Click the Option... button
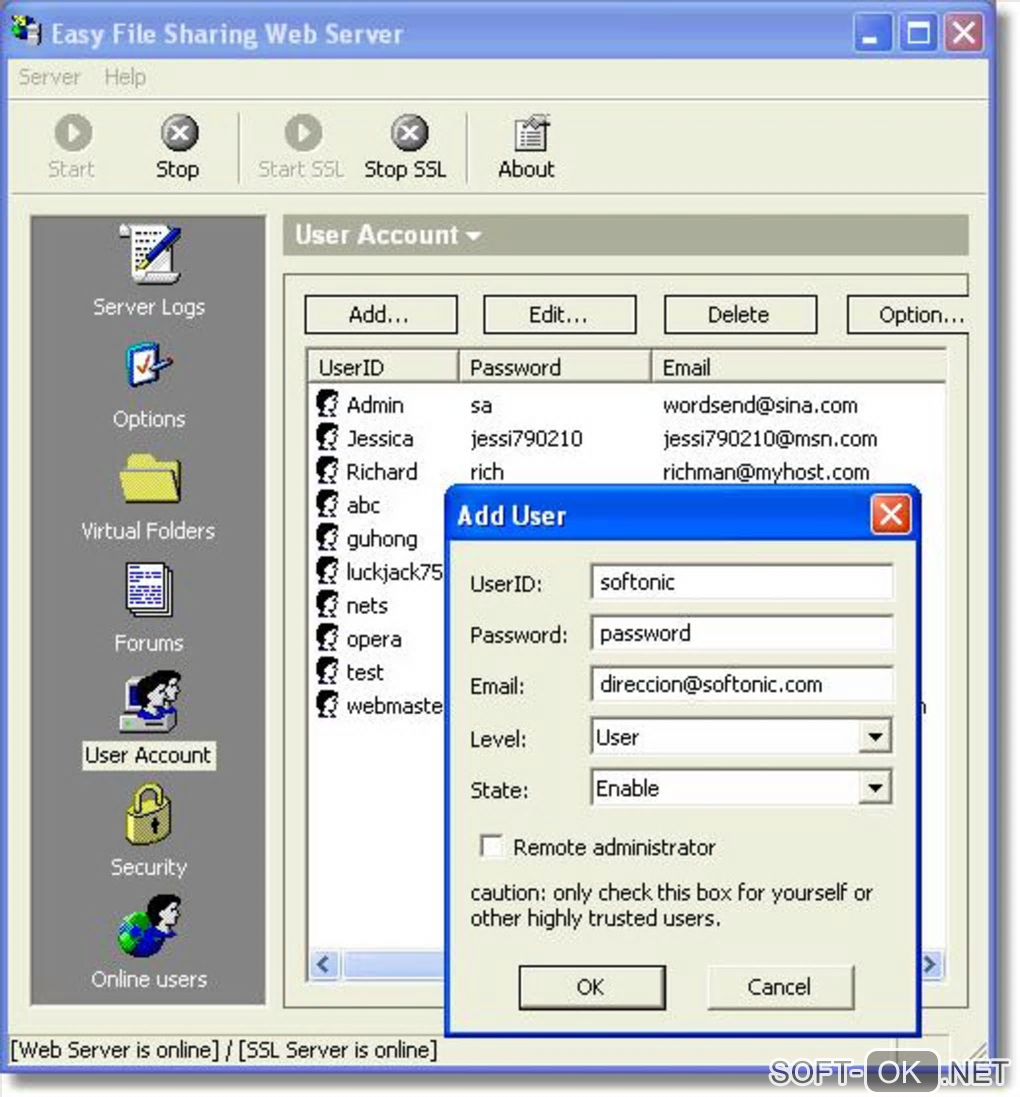Viewport: 1020px width, 1097px height. tap(908, 315)
